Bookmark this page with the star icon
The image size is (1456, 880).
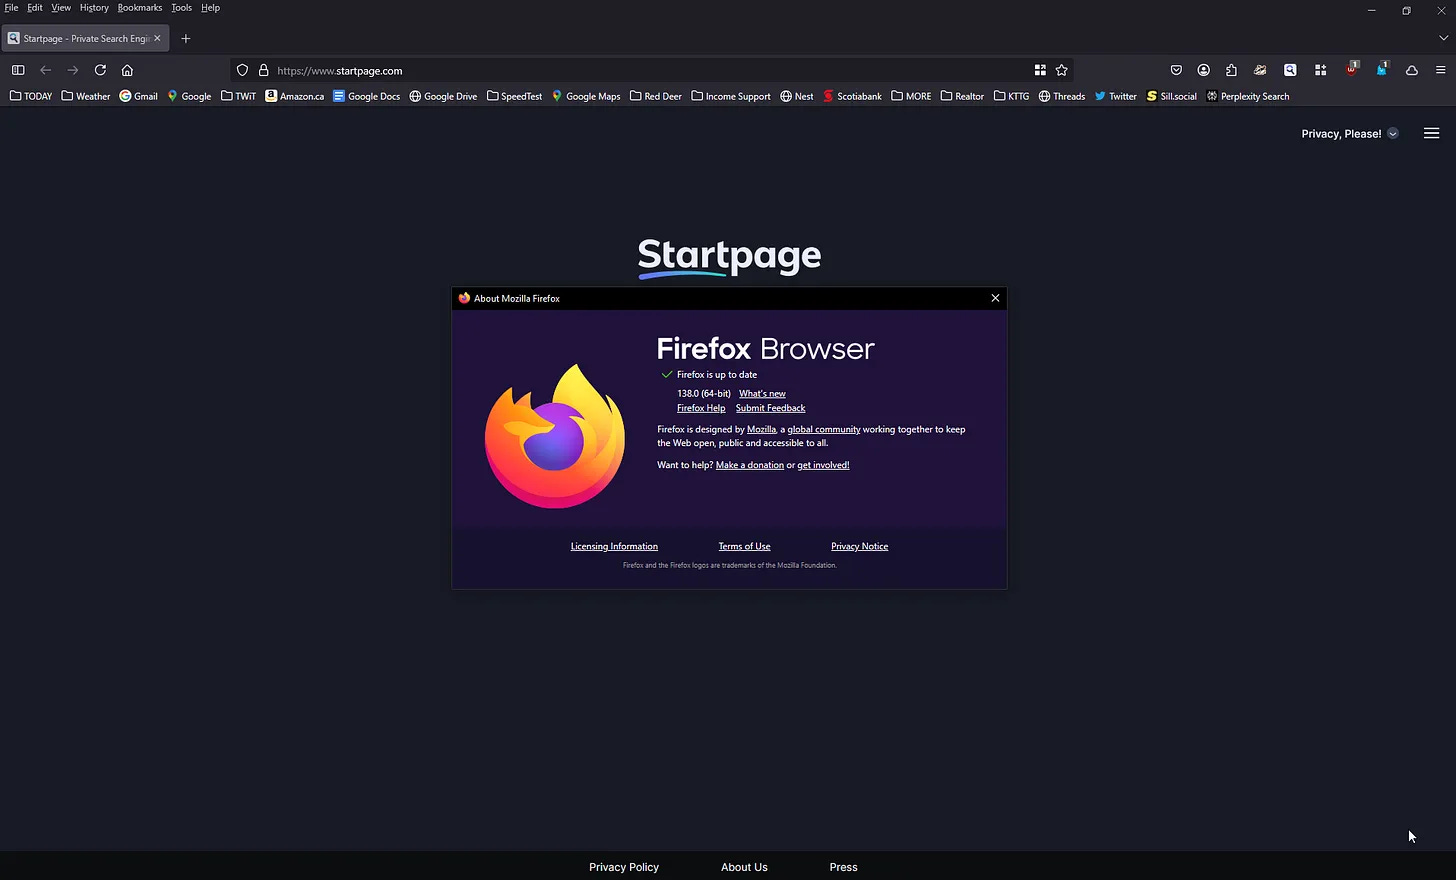pos(1062,70)
